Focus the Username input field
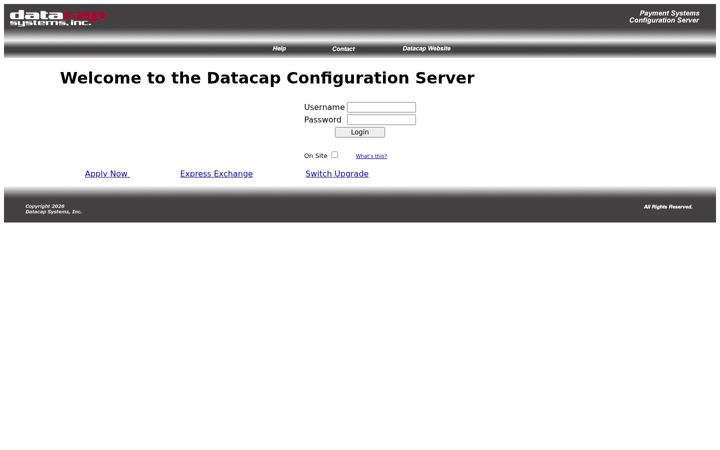720x450 pixels. pos(382,107)
